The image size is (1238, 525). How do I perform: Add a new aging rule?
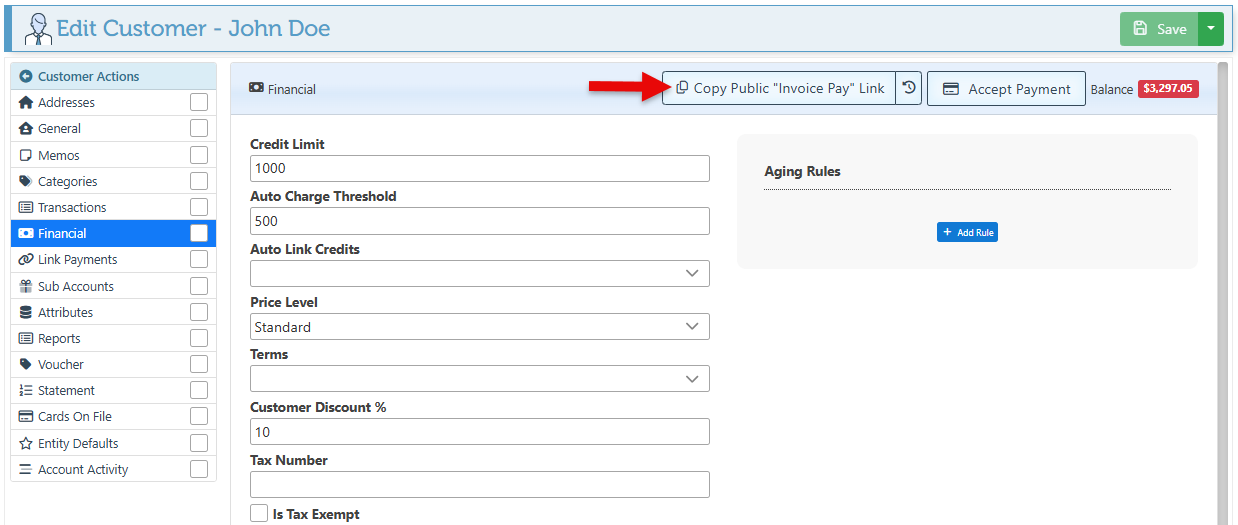[967, 232]
